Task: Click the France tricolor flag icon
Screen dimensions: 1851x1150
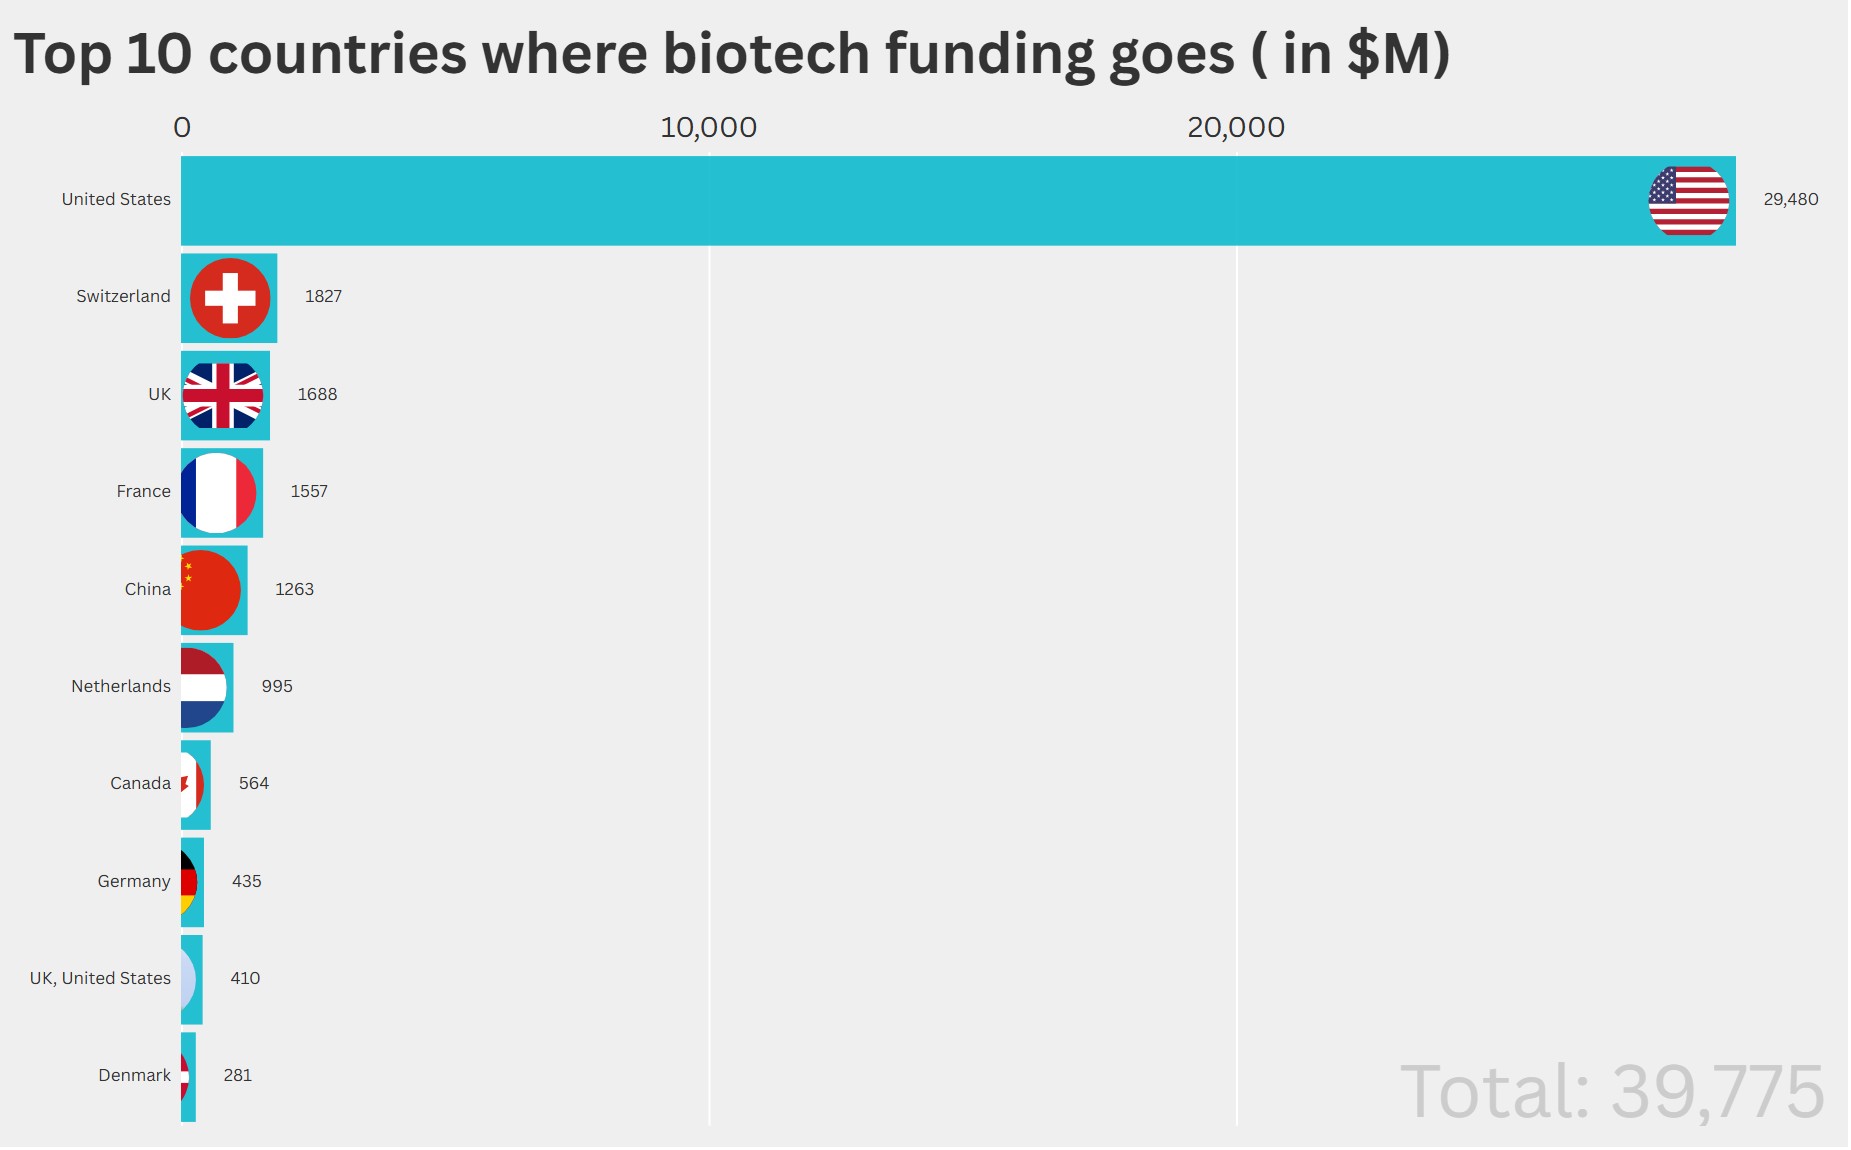Action: click(219, 493)
